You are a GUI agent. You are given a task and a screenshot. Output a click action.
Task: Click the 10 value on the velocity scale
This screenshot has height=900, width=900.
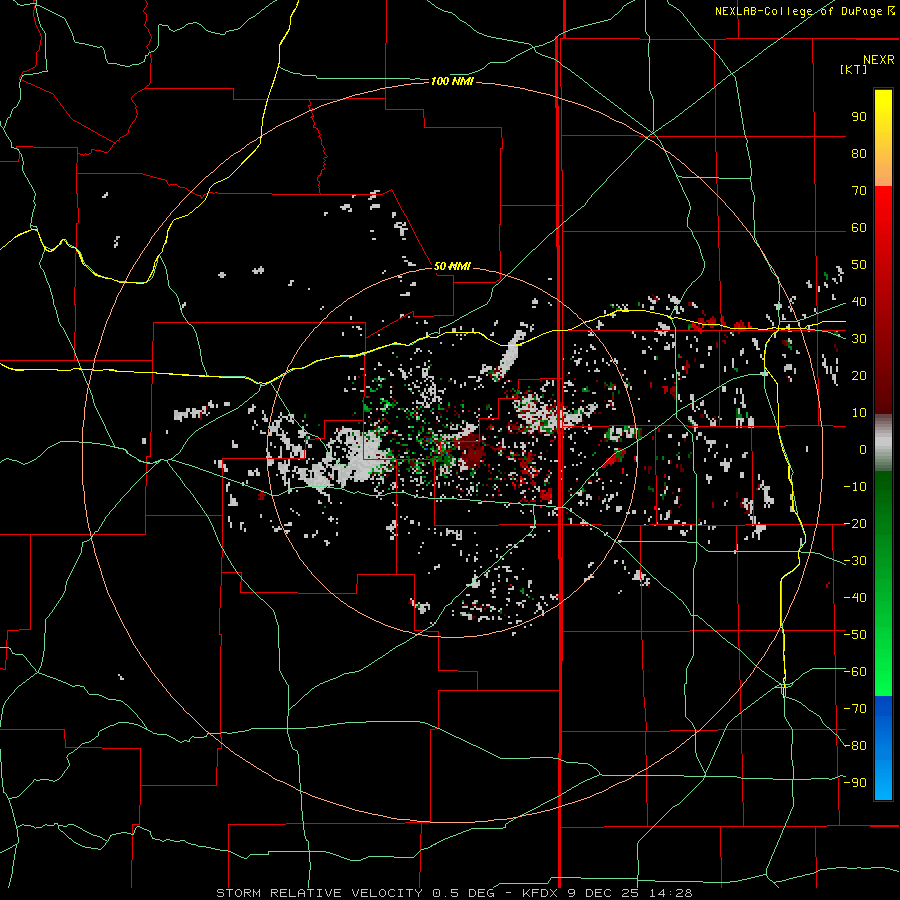859,413
